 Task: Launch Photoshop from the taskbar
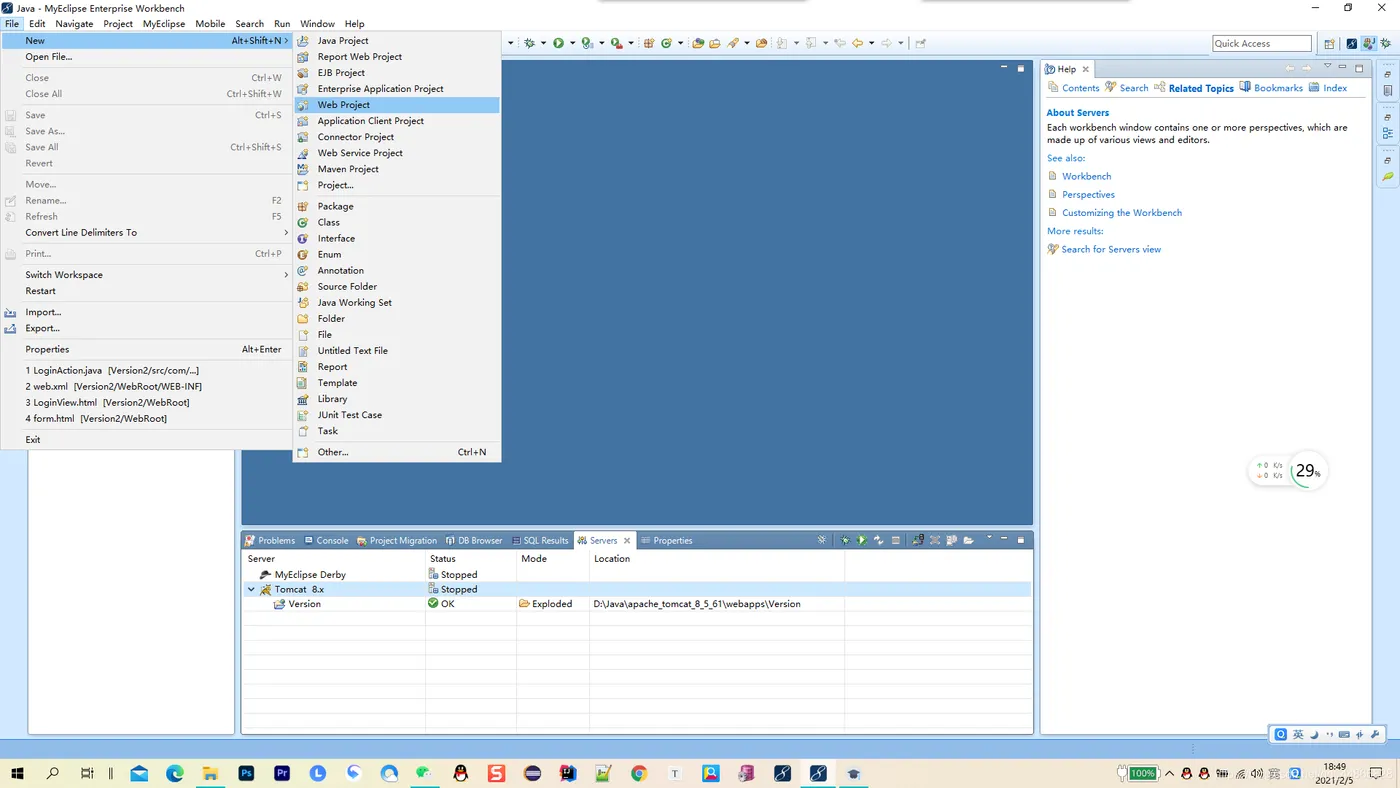tap(246, 773)
